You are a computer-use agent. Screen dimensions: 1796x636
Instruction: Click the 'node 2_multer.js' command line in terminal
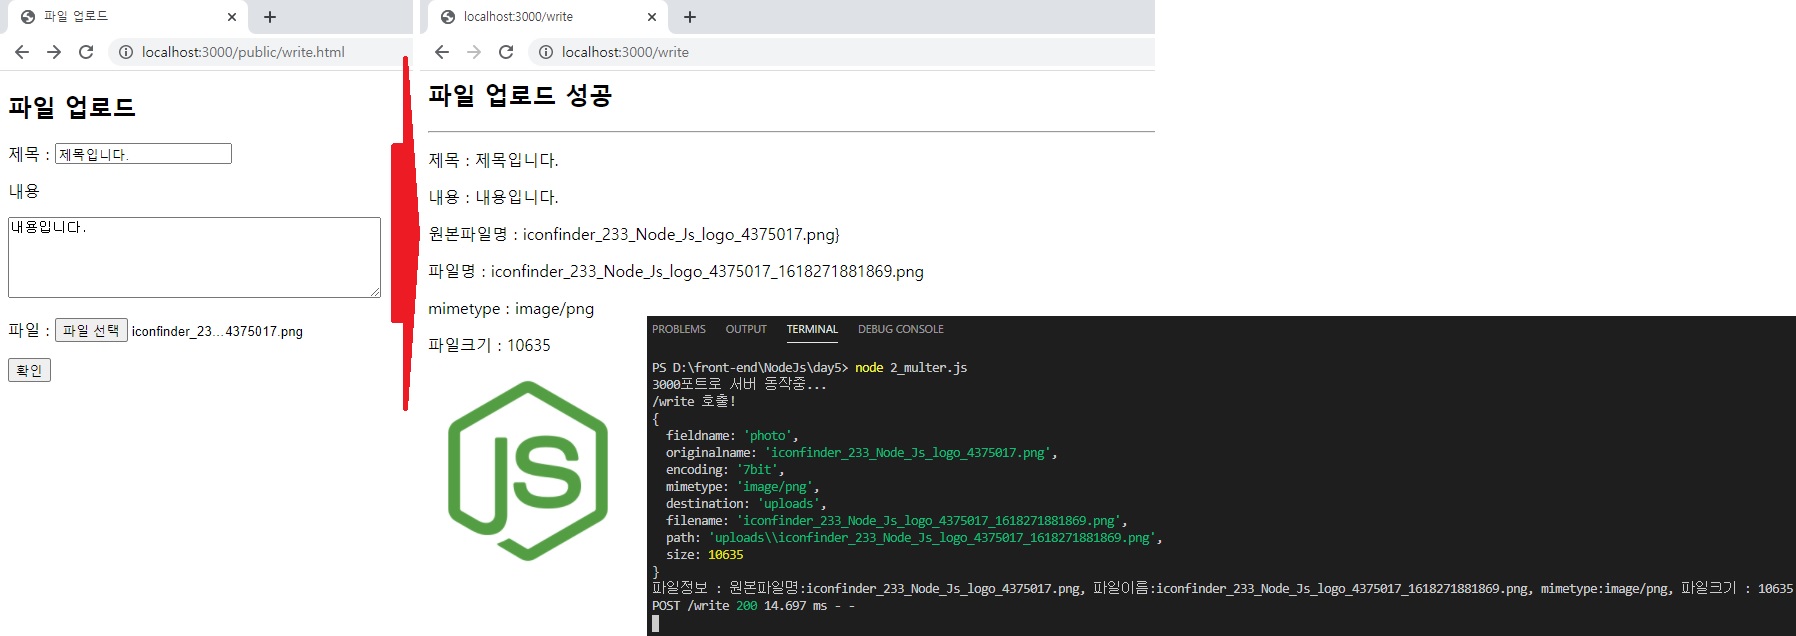tap(809, 368)
